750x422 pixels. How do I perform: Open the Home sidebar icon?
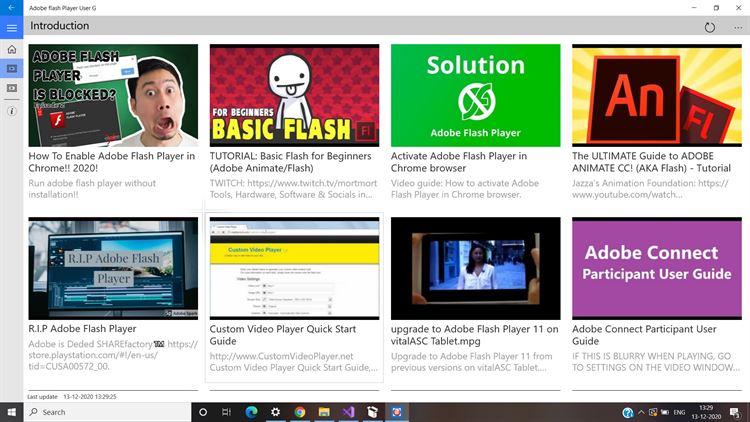[11, 49]
